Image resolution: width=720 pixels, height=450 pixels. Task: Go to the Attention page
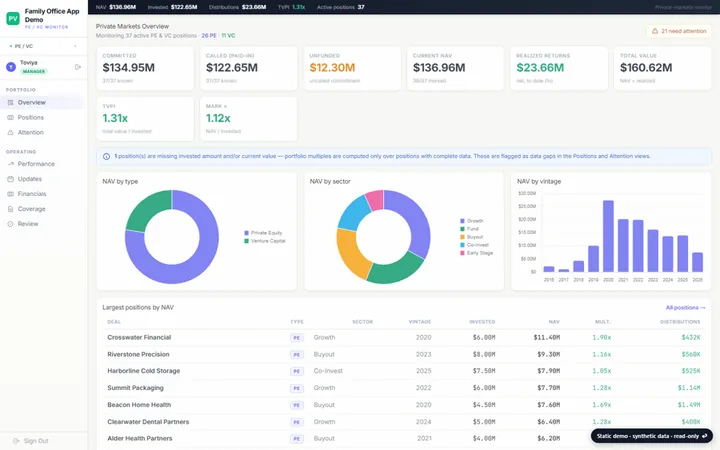44,132
